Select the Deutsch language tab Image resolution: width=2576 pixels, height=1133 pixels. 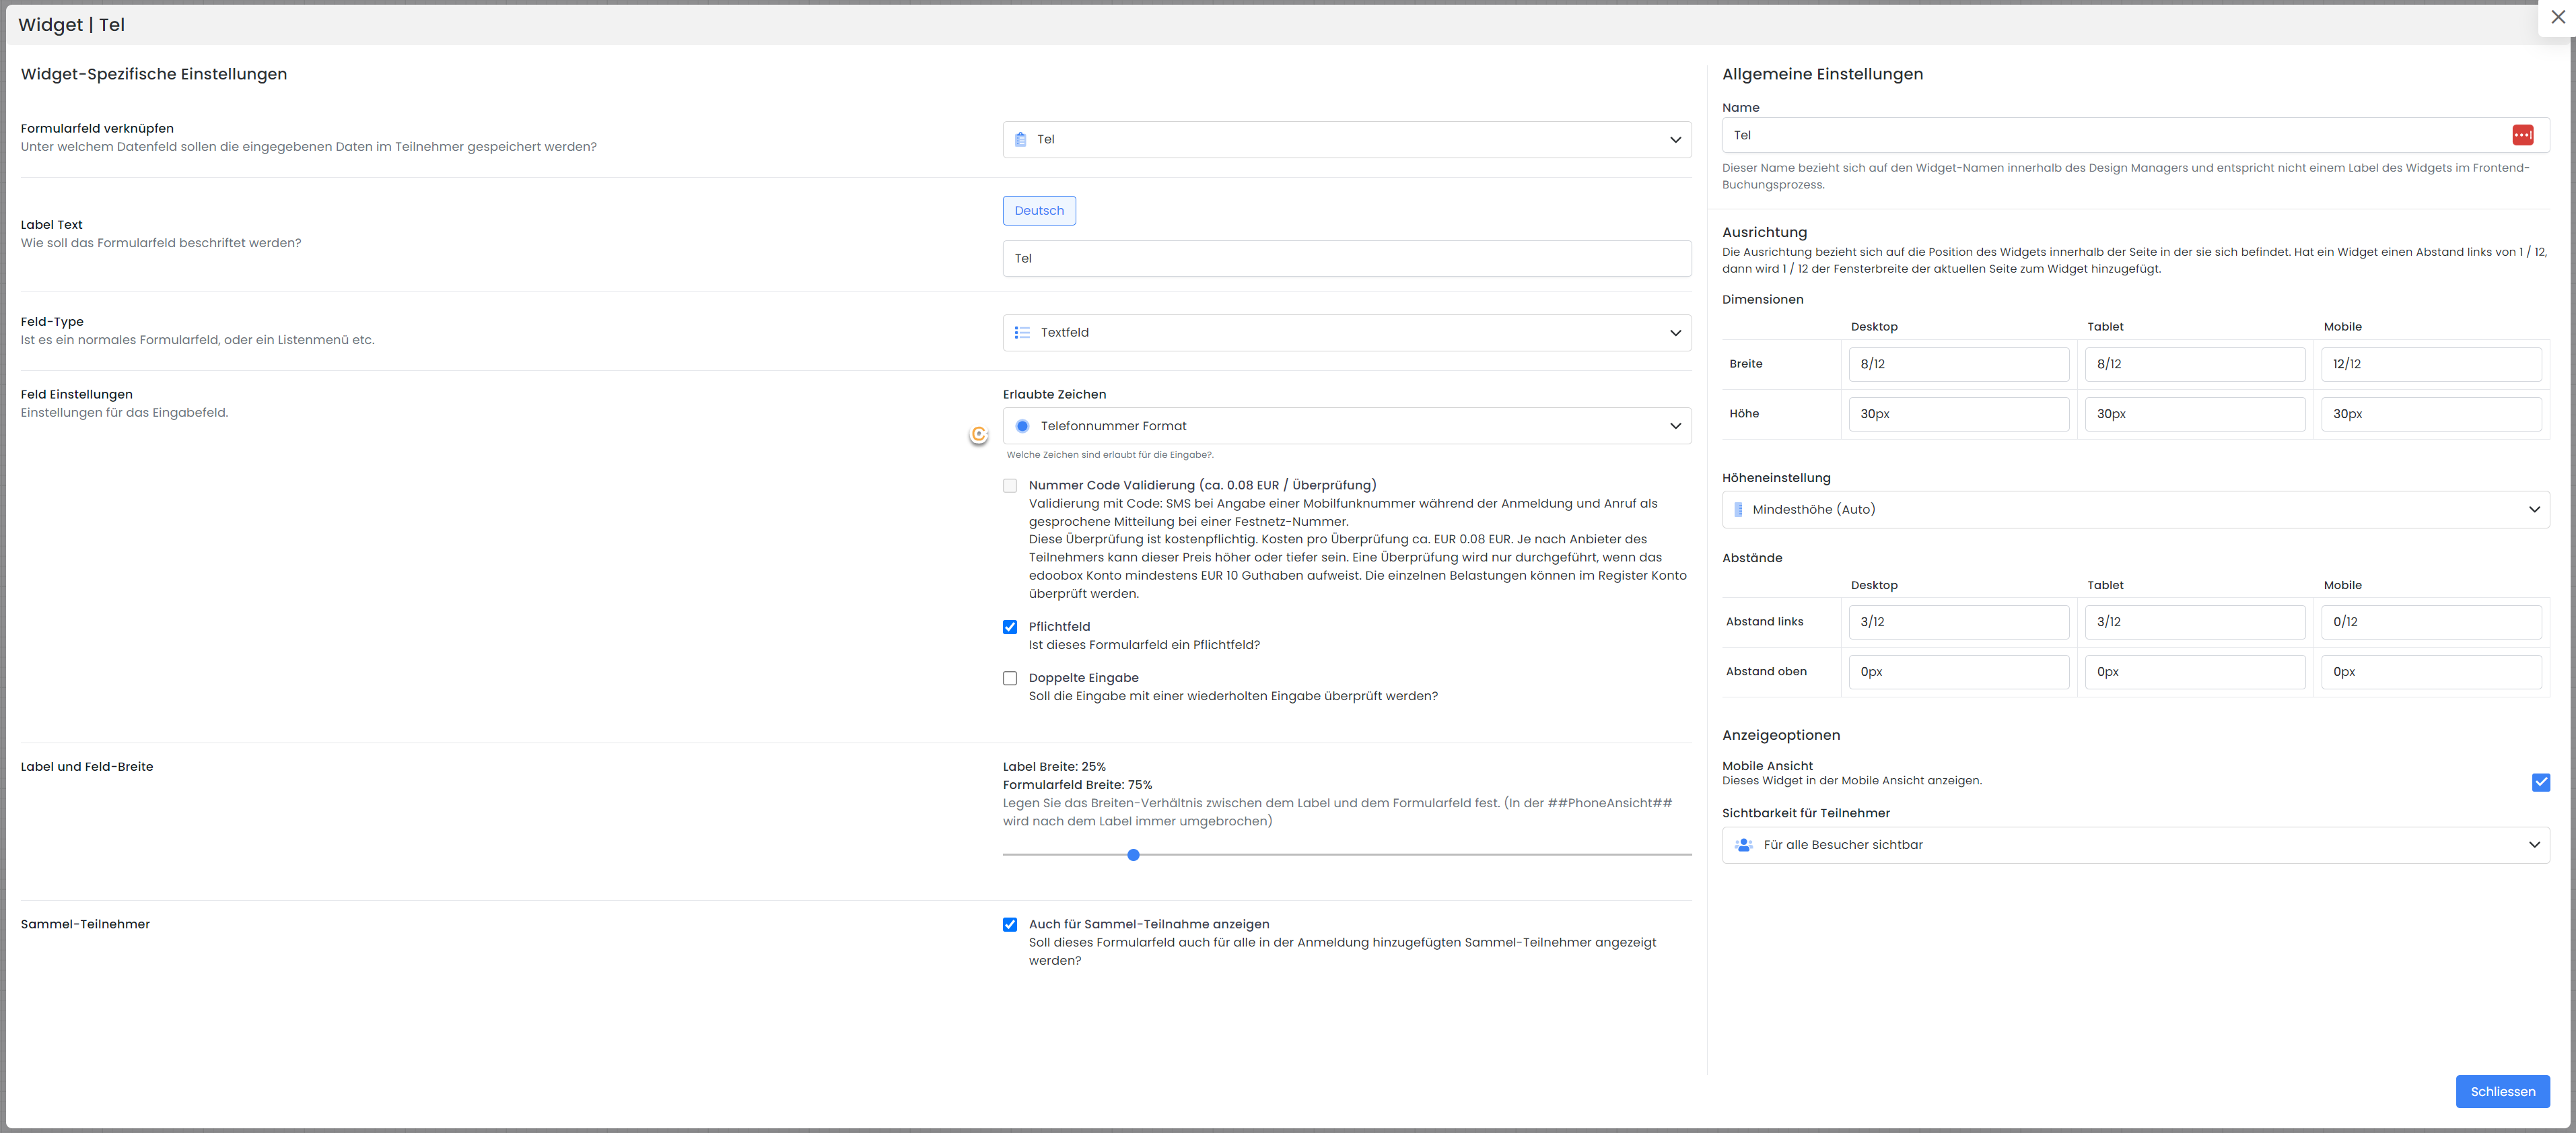(1039, 211)
